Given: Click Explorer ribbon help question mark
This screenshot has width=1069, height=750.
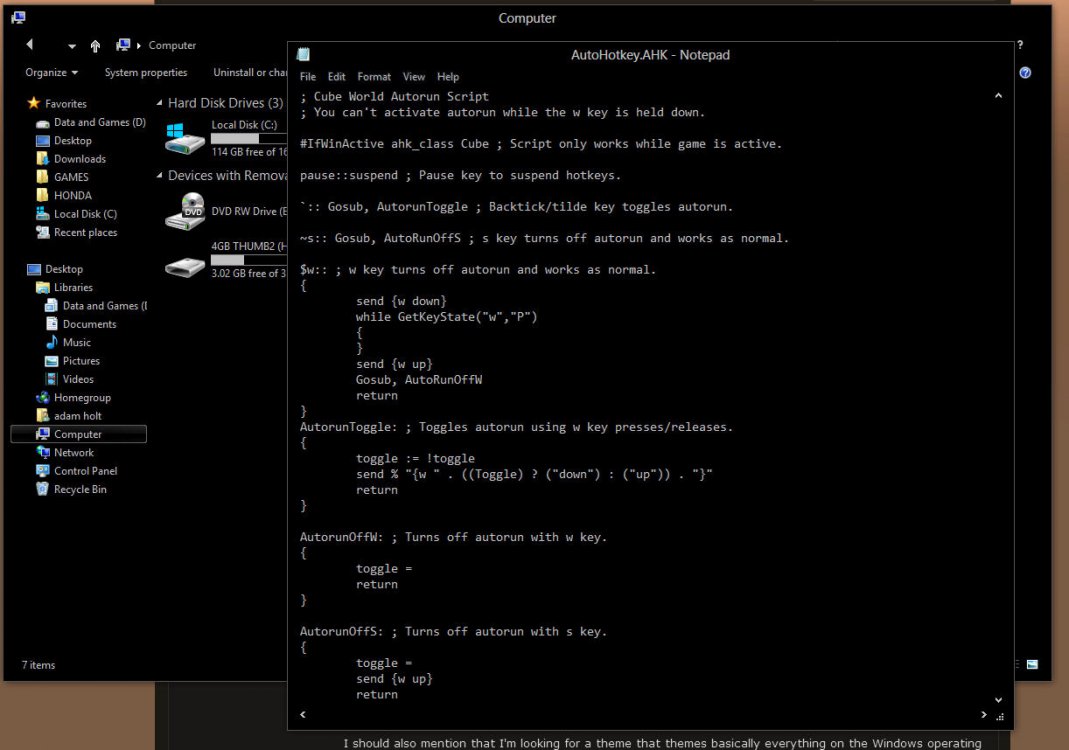Looking at the screenshot, I should [x=1020, y=44].
